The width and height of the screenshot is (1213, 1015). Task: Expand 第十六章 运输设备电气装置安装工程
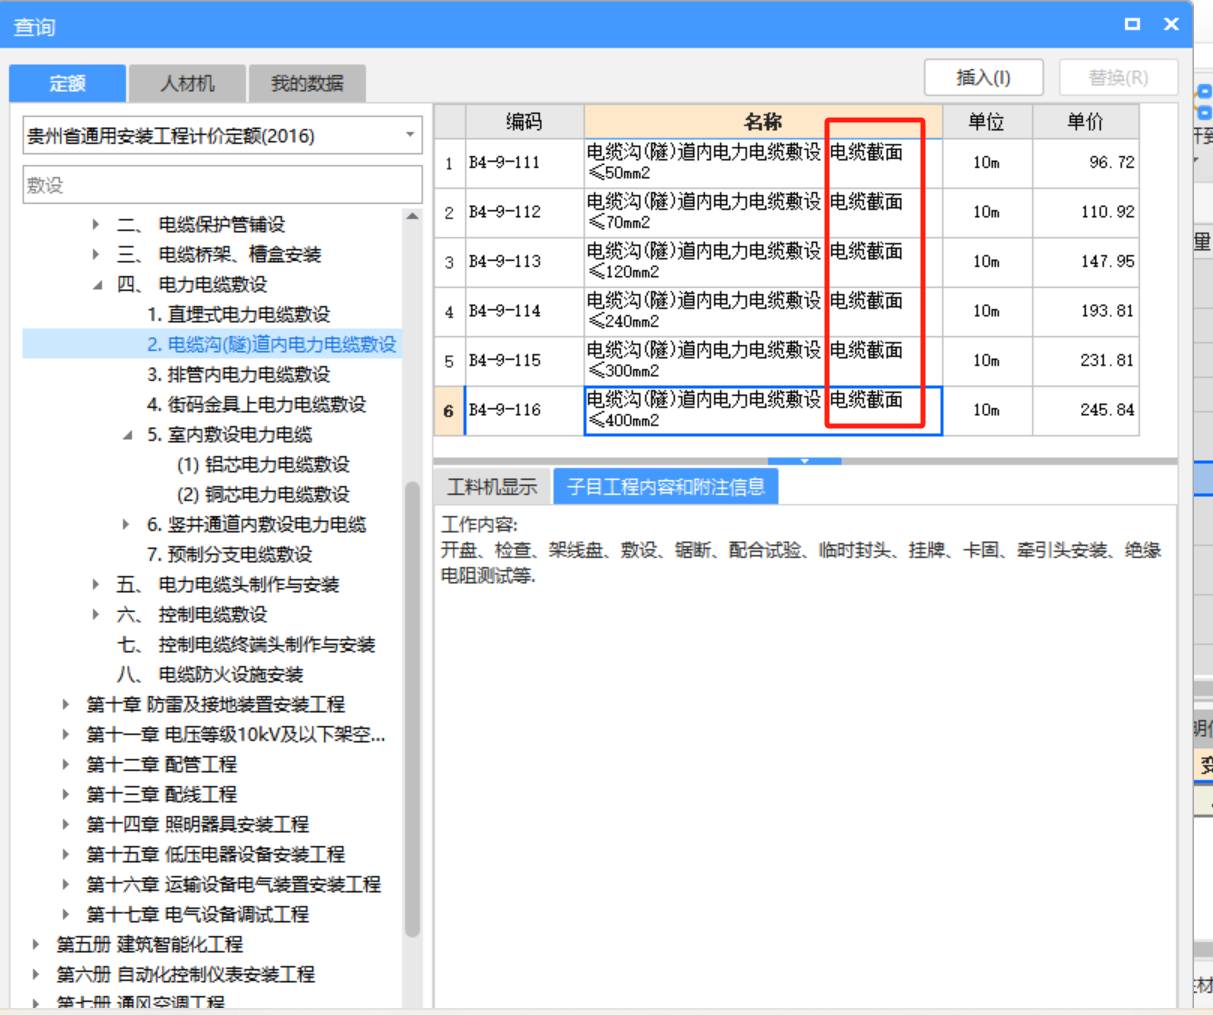point(66,885)
